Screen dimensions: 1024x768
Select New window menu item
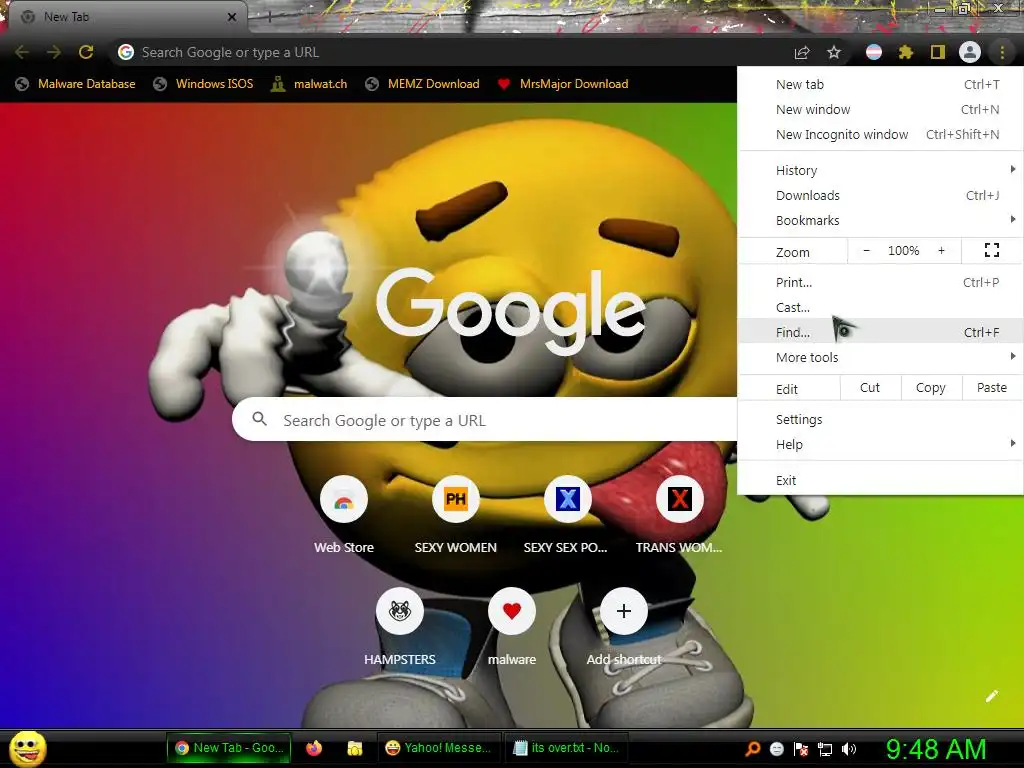pyautogui.click(x=880, y=109)
